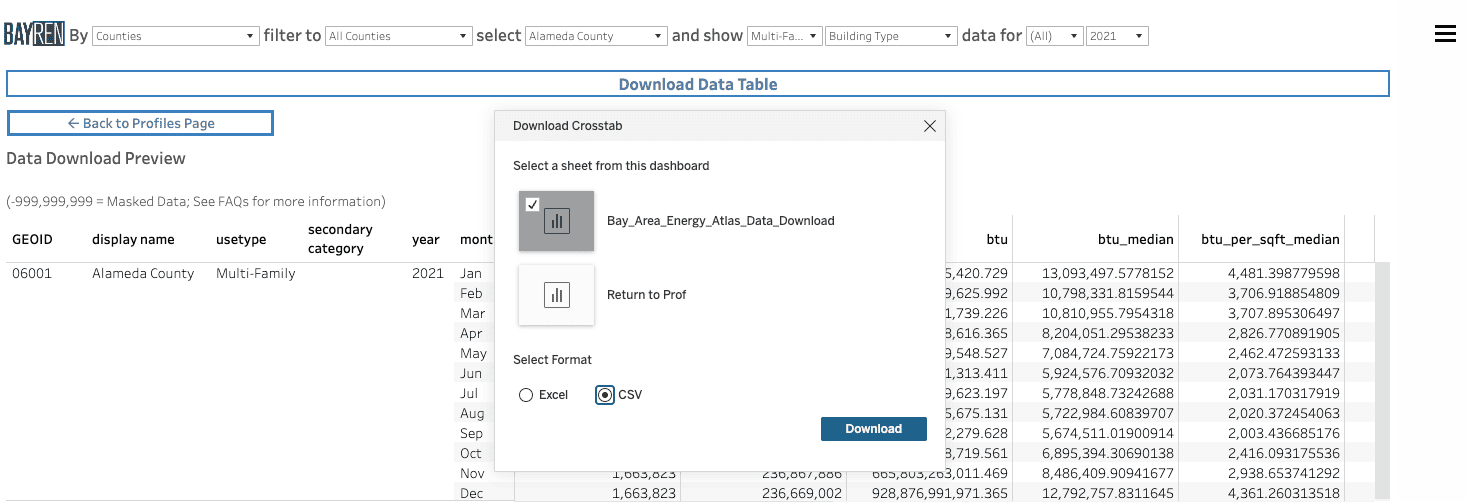Expand the Multi-Family usetype dropdown
1466x502 pixels.
(784, 36)
